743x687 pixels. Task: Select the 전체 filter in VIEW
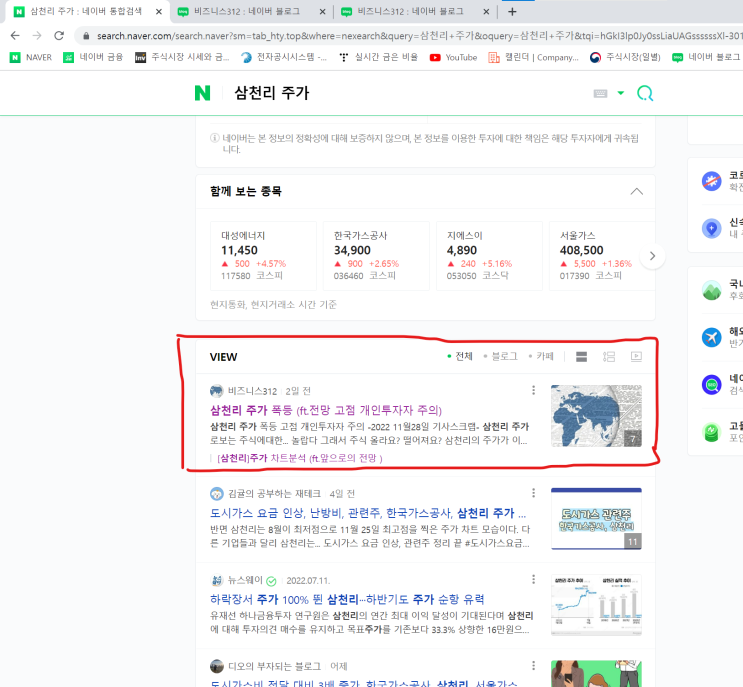point(460,356)
